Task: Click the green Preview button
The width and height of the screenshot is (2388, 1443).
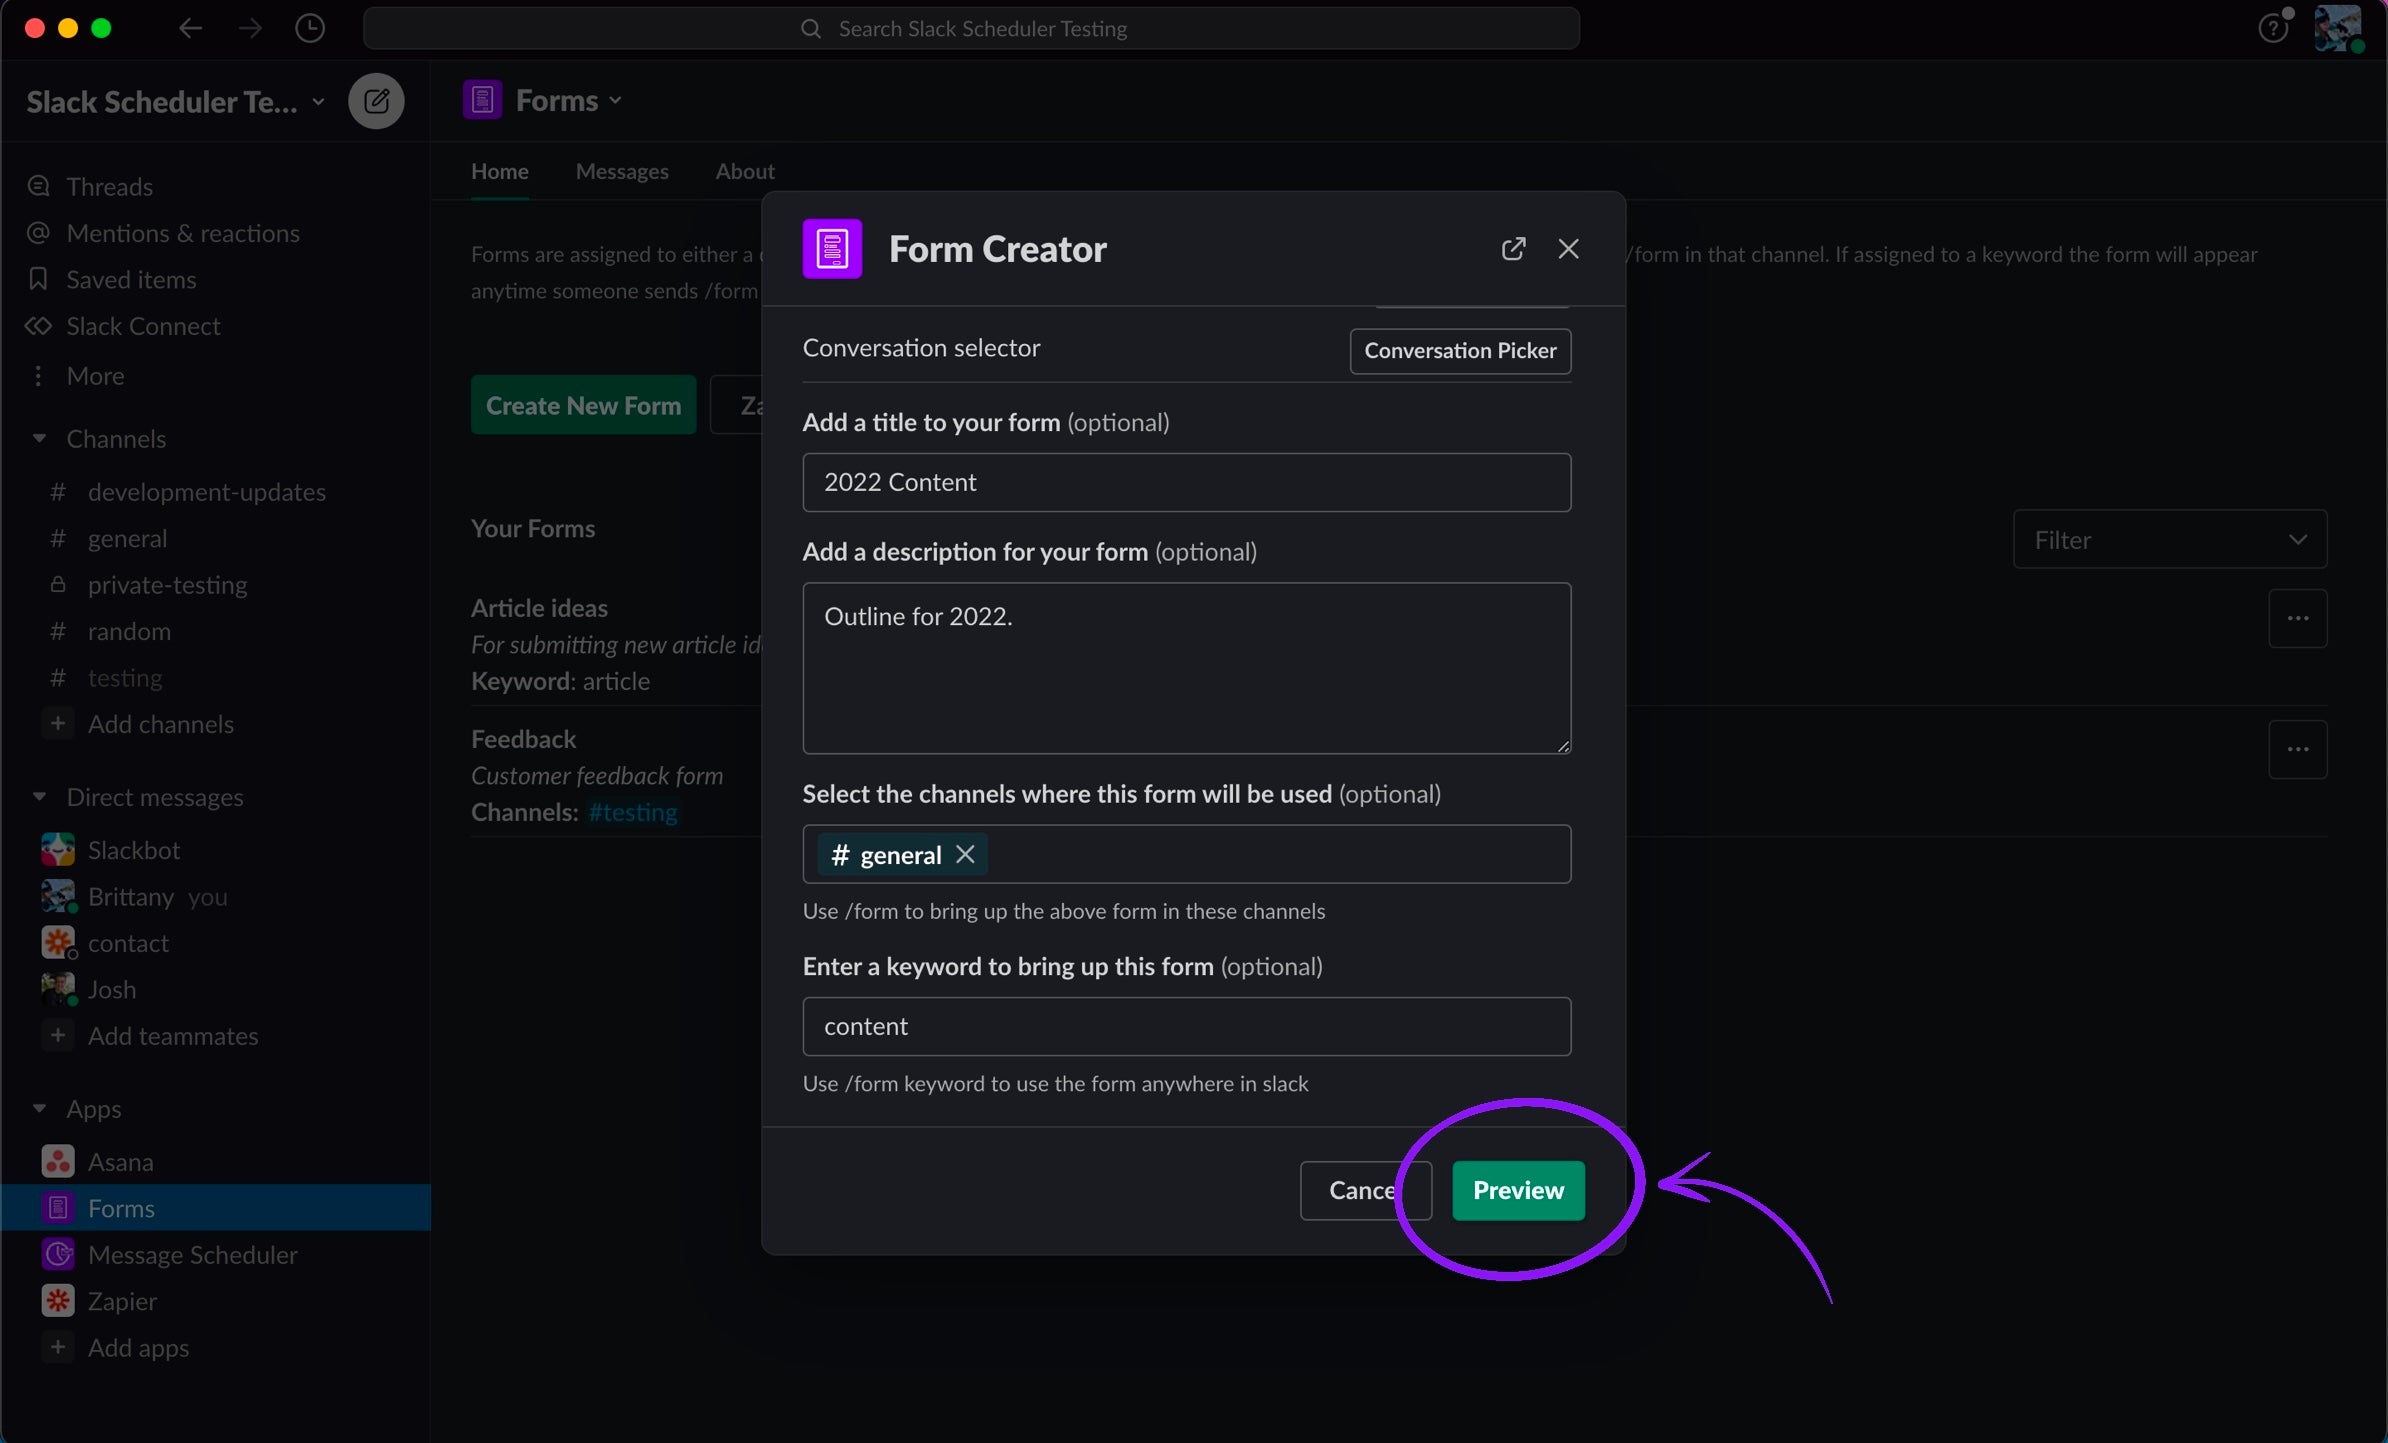Action: click(1517, 1190)
